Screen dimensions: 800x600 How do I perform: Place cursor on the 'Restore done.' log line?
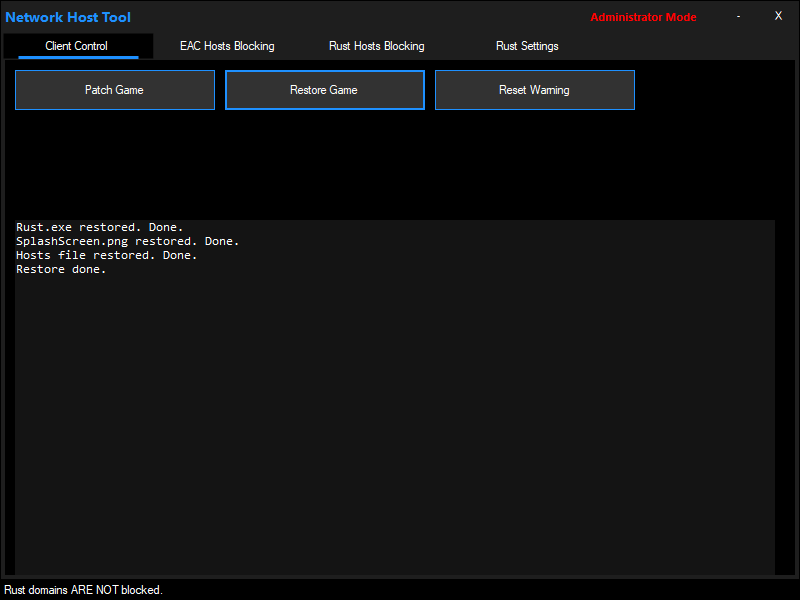click(x=61, y=269)
